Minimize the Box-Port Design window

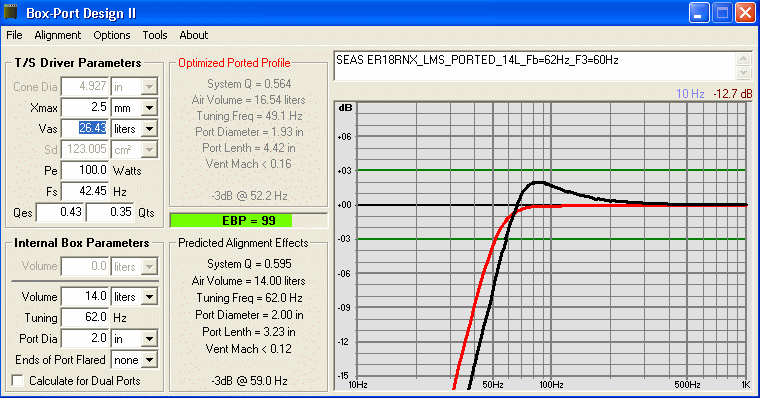[699, 13]
